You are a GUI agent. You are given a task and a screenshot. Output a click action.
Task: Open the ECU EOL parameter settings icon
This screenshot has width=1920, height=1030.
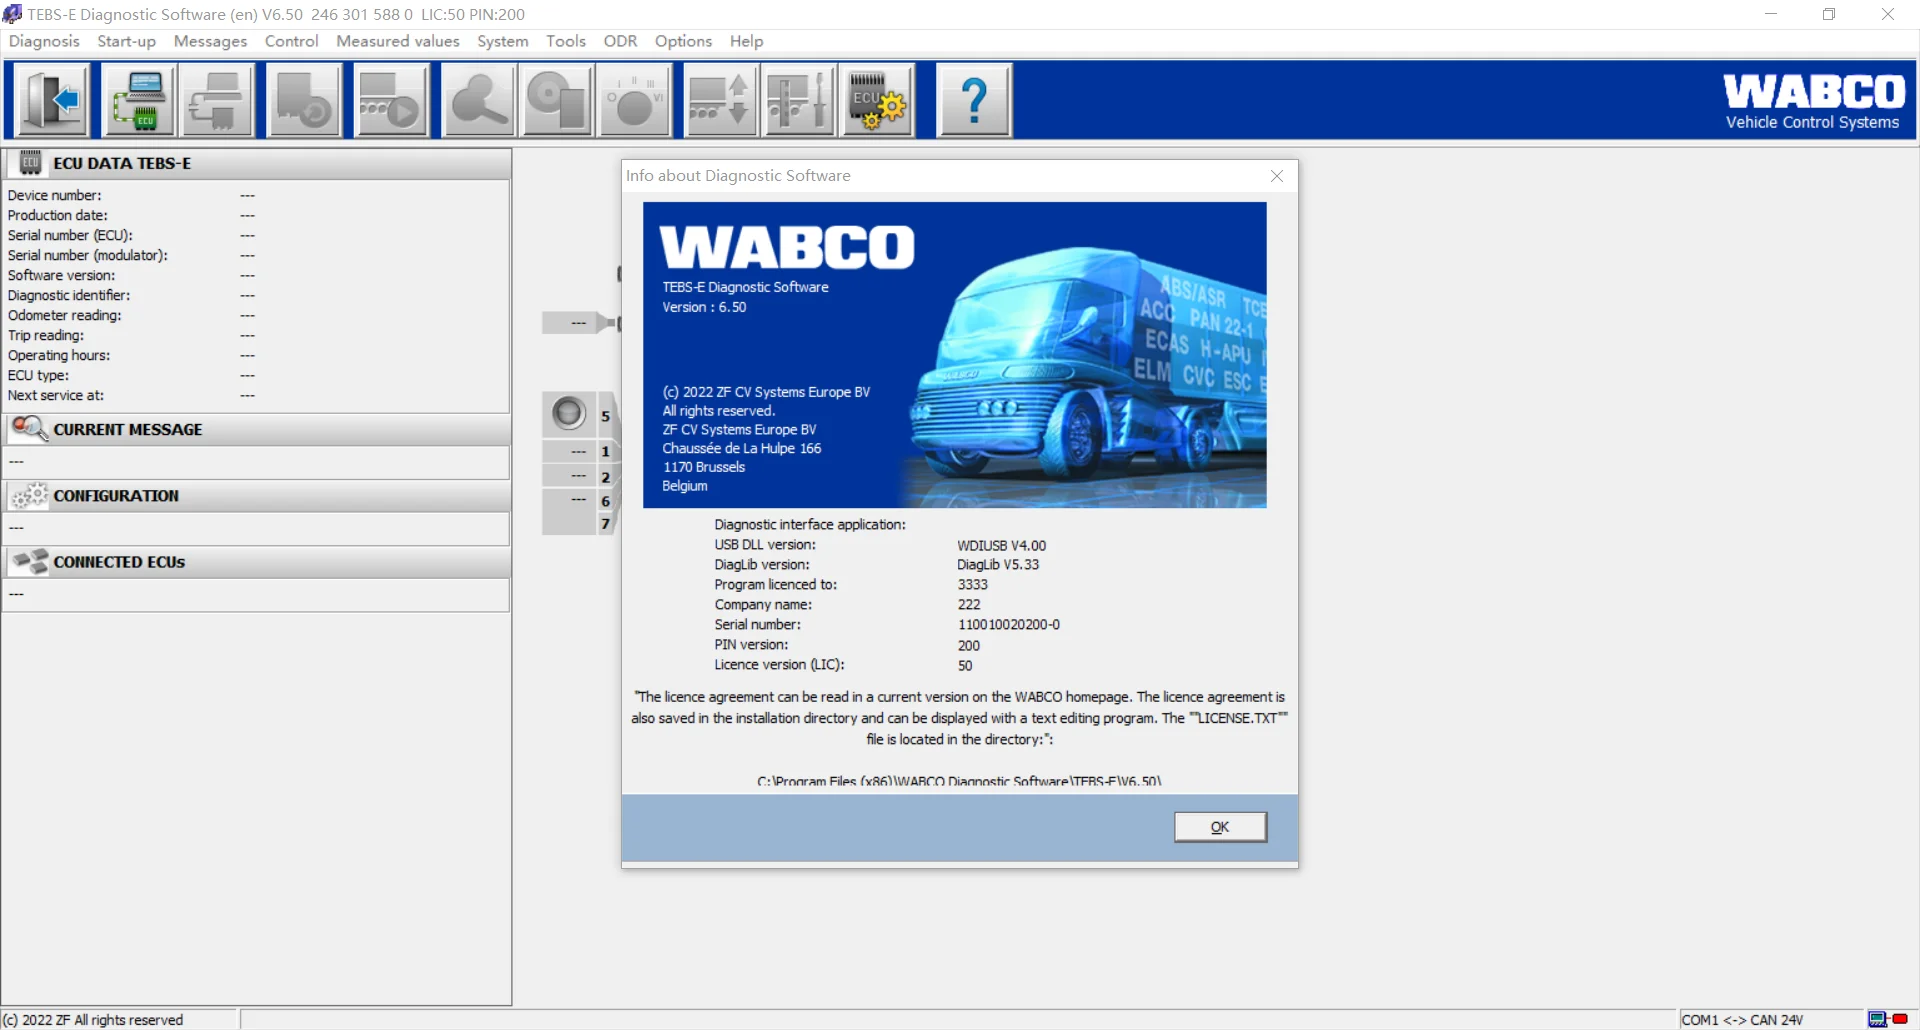[877, 100]
